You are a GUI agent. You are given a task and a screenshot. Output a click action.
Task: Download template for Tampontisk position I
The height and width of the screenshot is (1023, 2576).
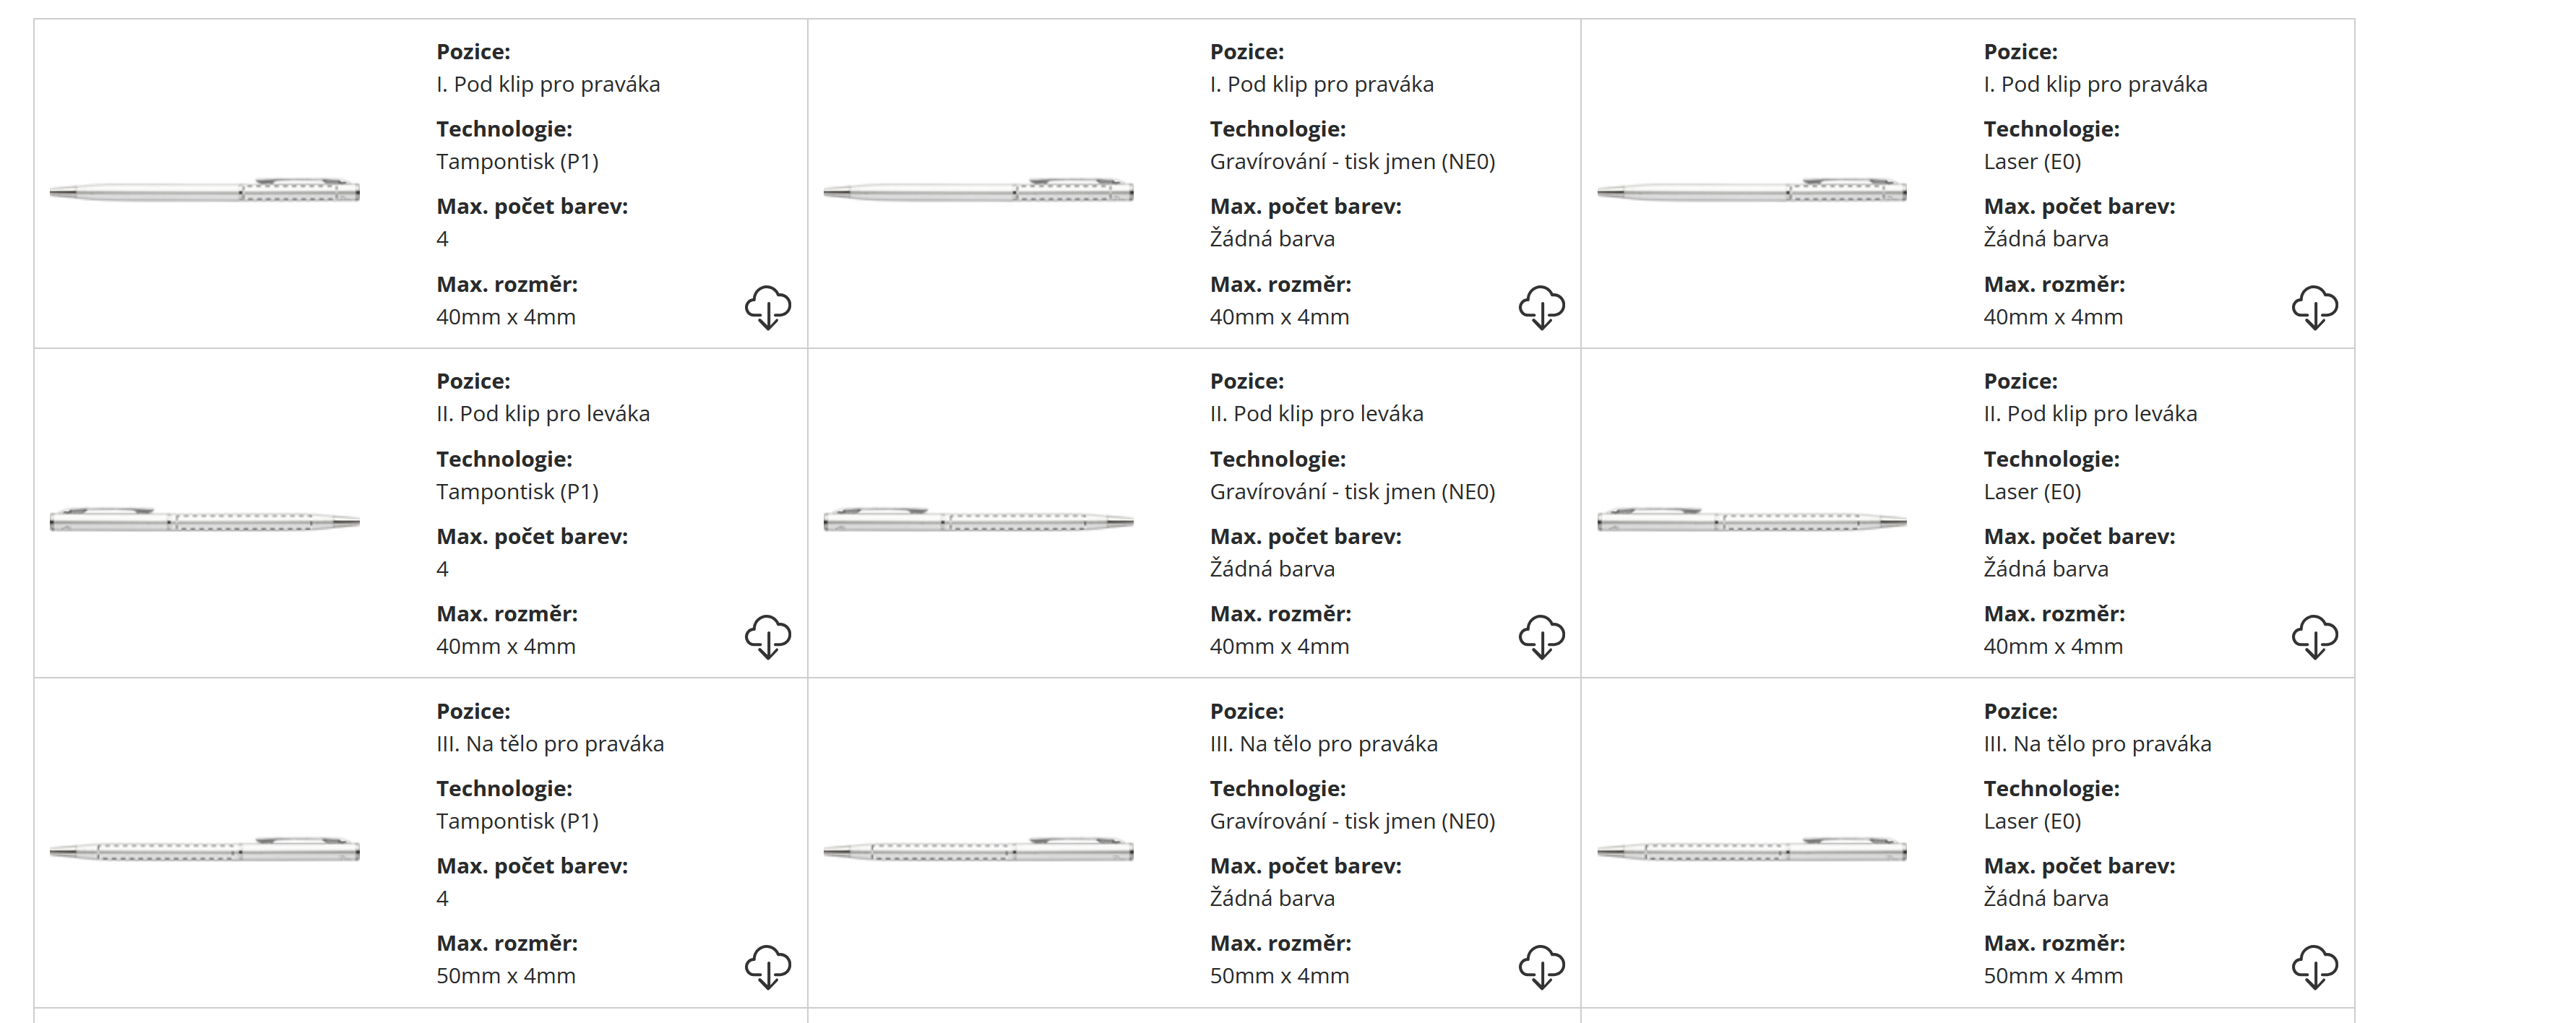[767, 307]
